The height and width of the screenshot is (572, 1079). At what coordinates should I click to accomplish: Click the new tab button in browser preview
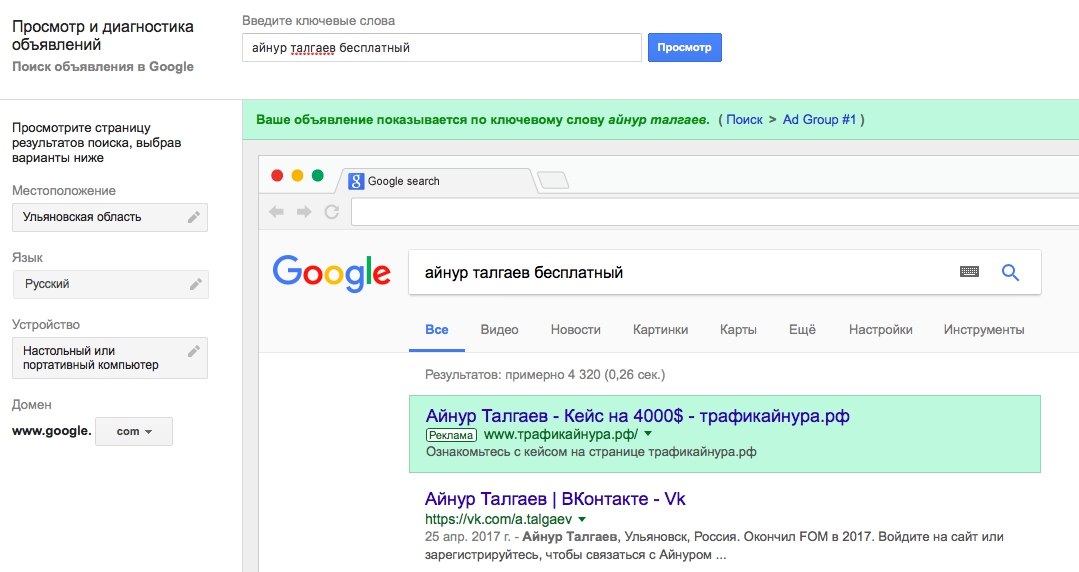coord(553,180)
